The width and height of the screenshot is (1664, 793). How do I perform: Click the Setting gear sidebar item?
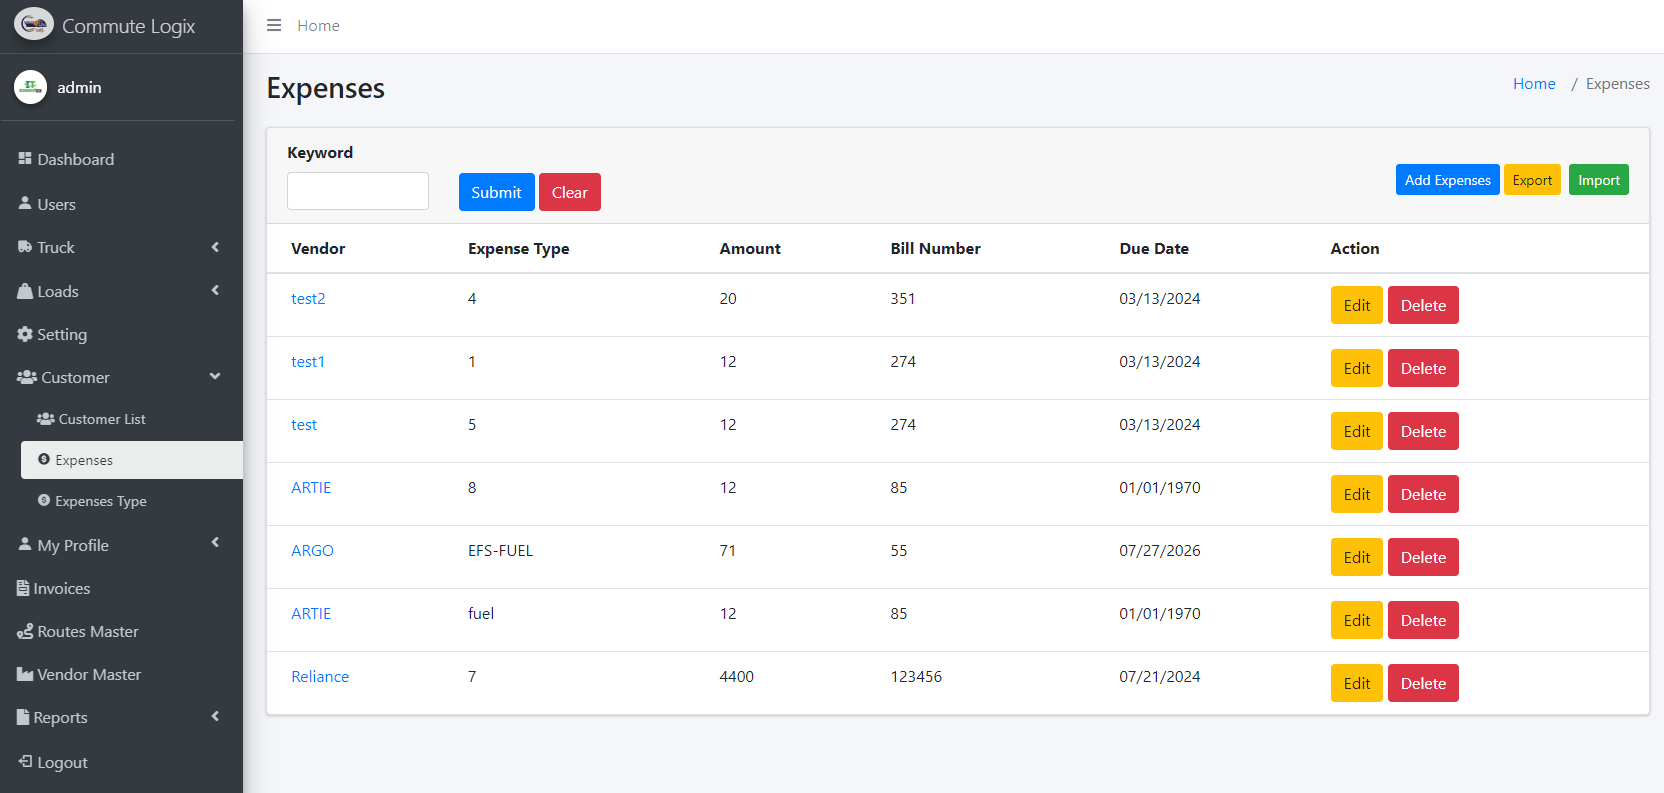(x=61, y=334)
